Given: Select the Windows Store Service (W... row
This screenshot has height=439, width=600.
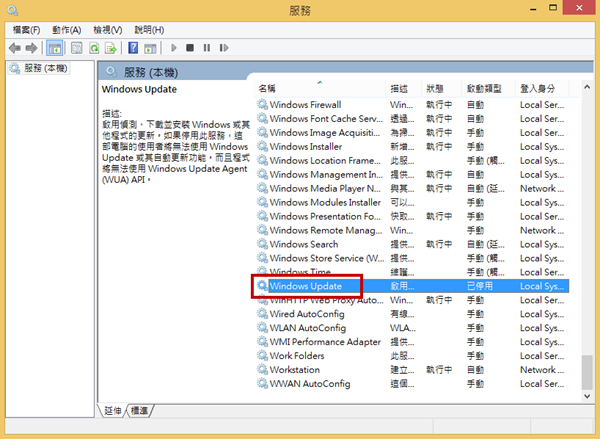Looking at the screenshot, I should pyautogui.click(x=412, y=258).
